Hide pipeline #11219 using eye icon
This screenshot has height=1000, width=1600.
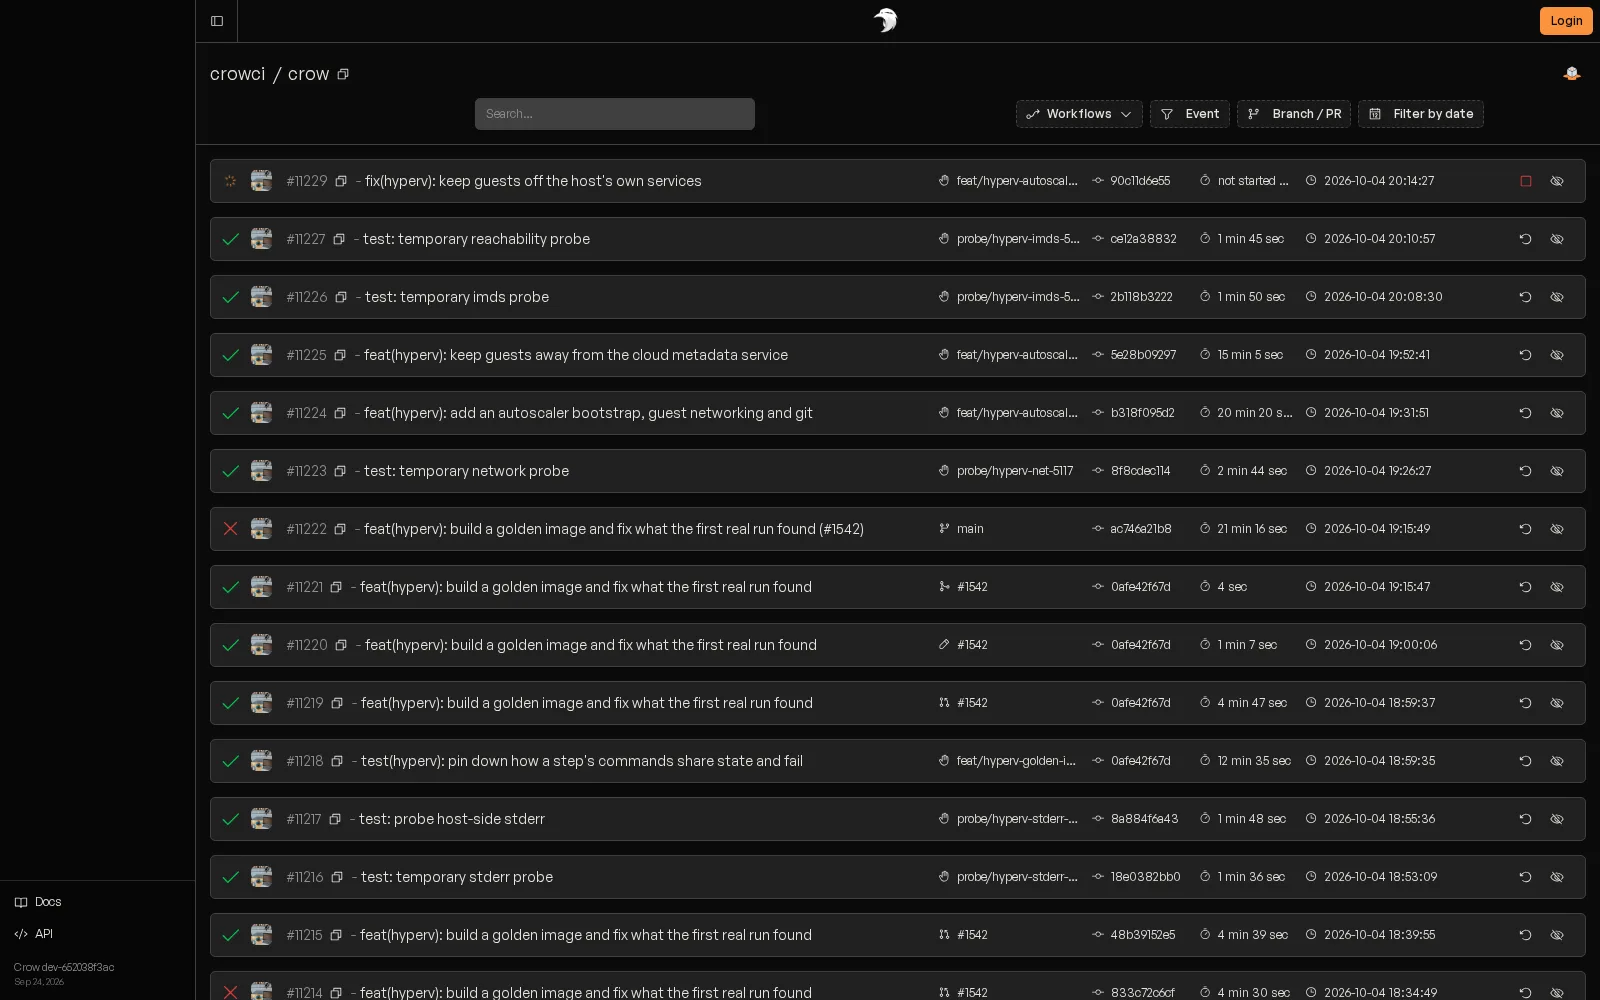[1557, 703]
